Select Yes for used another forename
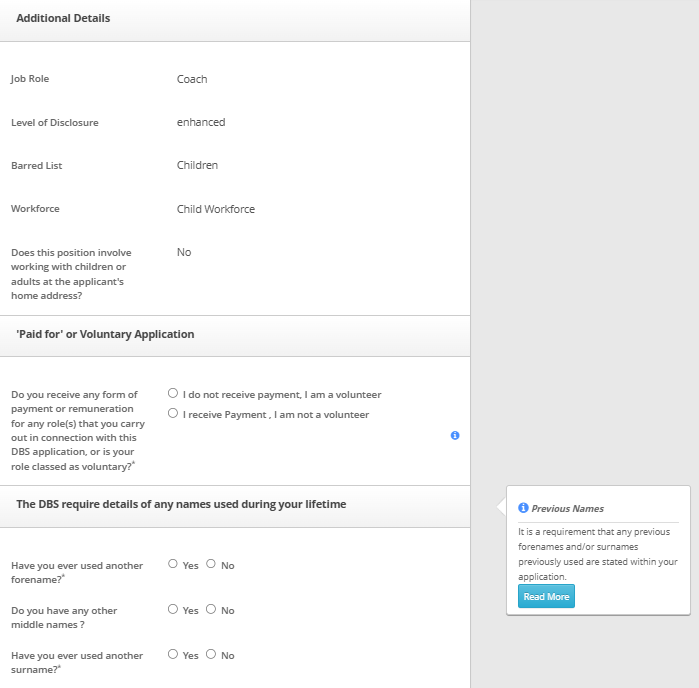 point(174,565)
